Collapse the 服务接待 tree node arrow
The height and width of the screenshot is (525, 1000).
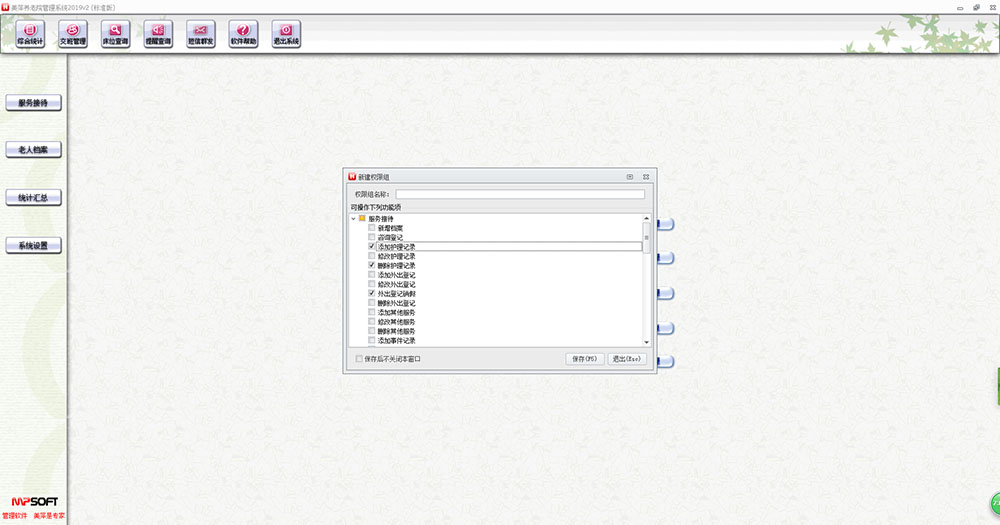tap(352, 218)
